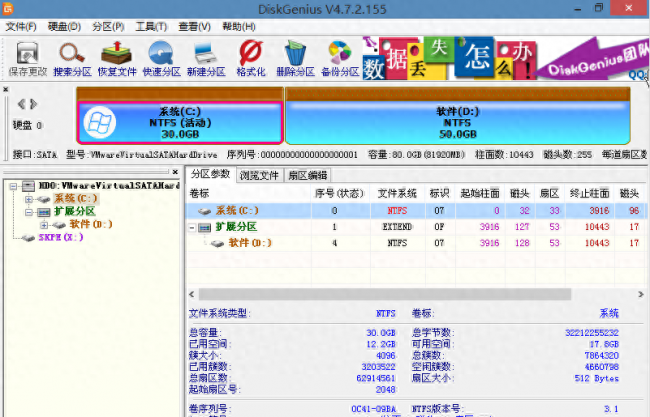
Task: Click the 终止柱面 column header
Action: tap(589, 194)
